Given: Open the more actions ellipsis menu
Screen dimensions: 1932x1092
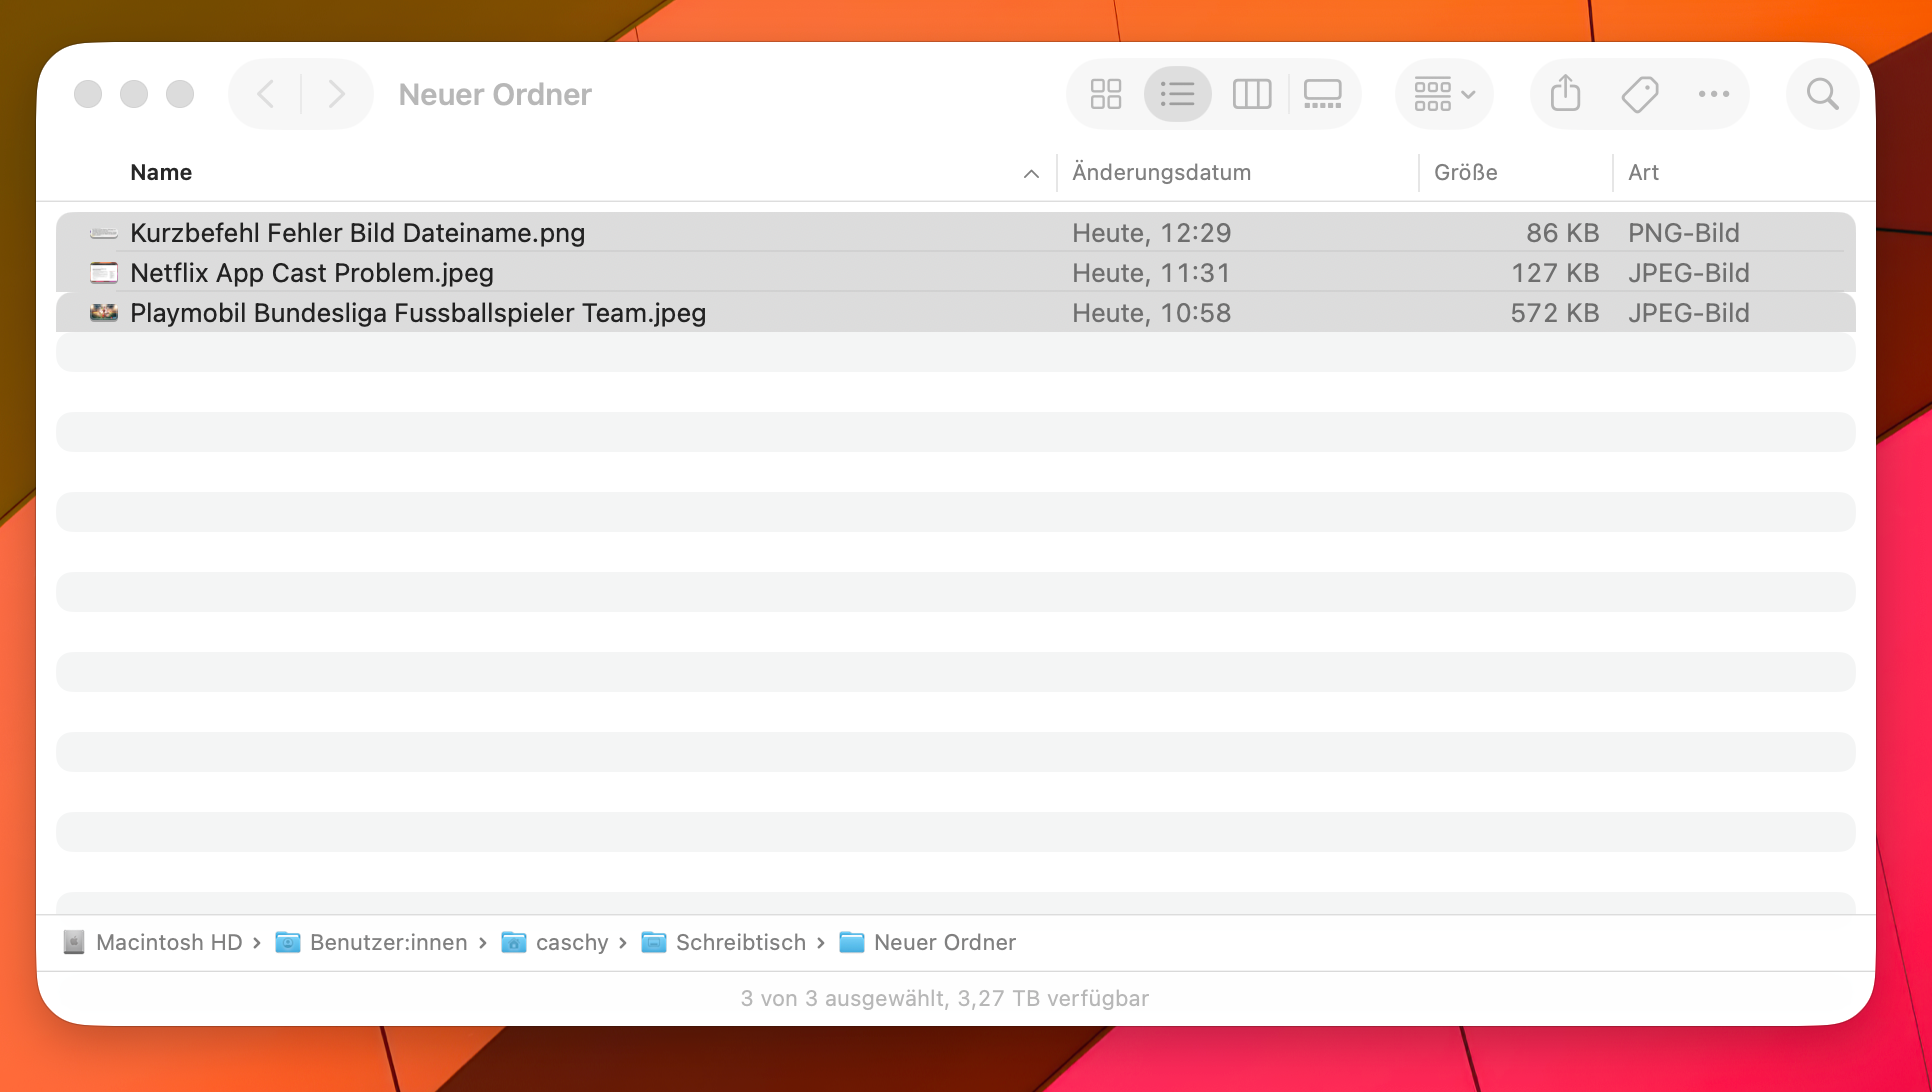Looking at the screenshot, I should coord(1713,94).
